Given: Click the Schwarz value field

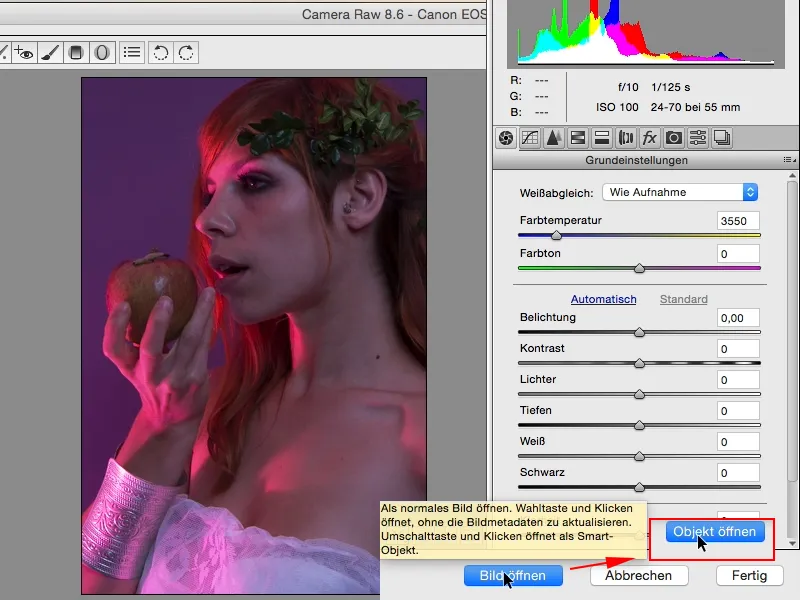Looking at the screenshot, I should 738,473.
